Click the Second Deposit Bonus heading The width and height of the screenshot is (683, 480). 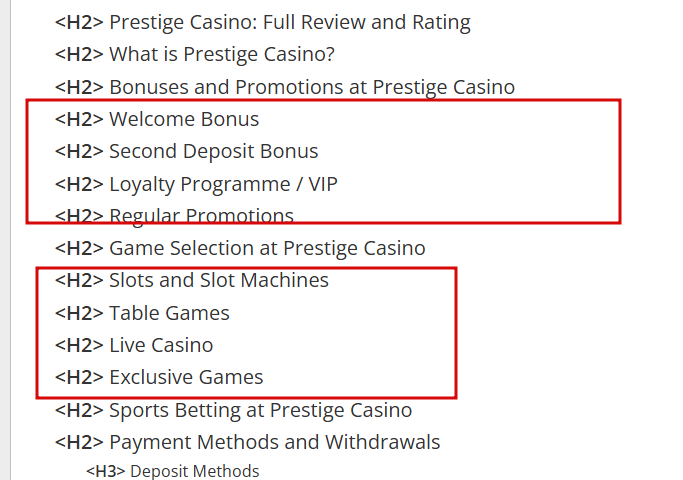(213, 152)
